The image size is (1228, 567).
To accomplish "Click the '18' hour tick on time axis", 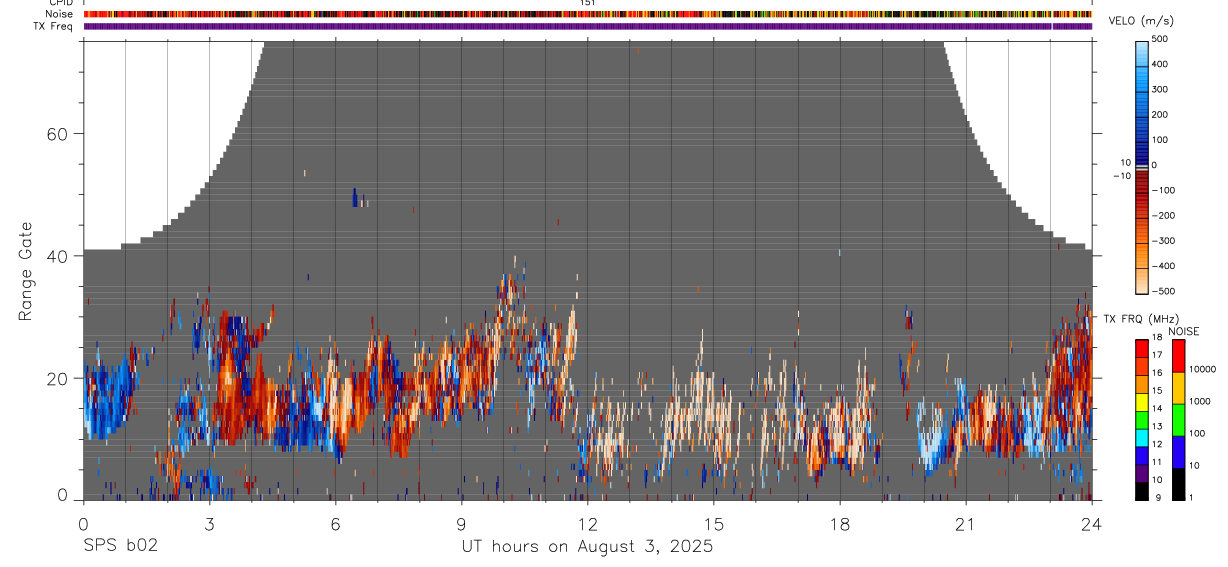I will tap(840, 523).
